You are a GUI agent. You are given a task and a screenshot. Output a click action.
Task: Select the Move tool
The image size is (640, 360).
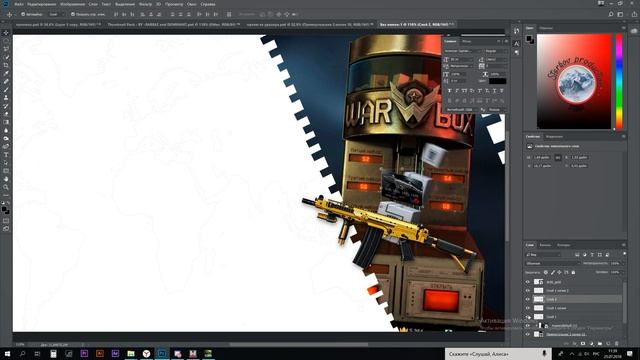[x=6, y=33]
